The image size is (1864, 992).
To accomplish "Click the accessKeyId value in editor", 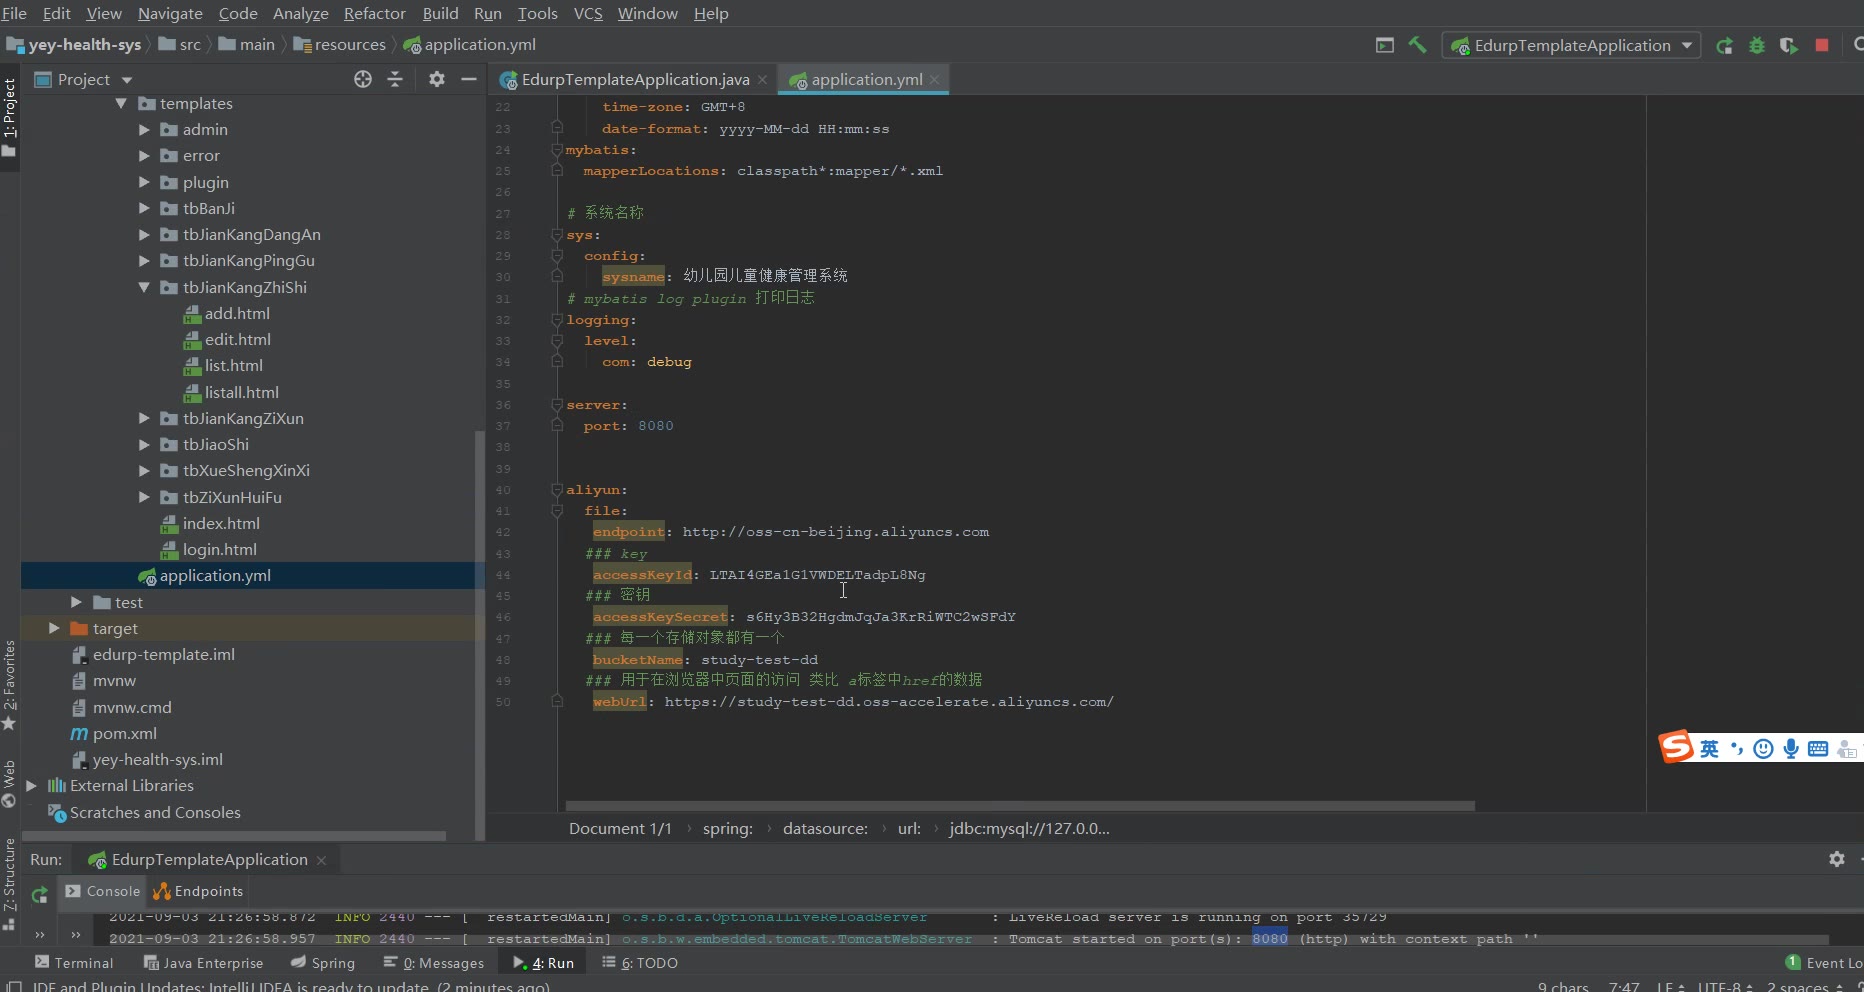I will [x=817, y=575].
